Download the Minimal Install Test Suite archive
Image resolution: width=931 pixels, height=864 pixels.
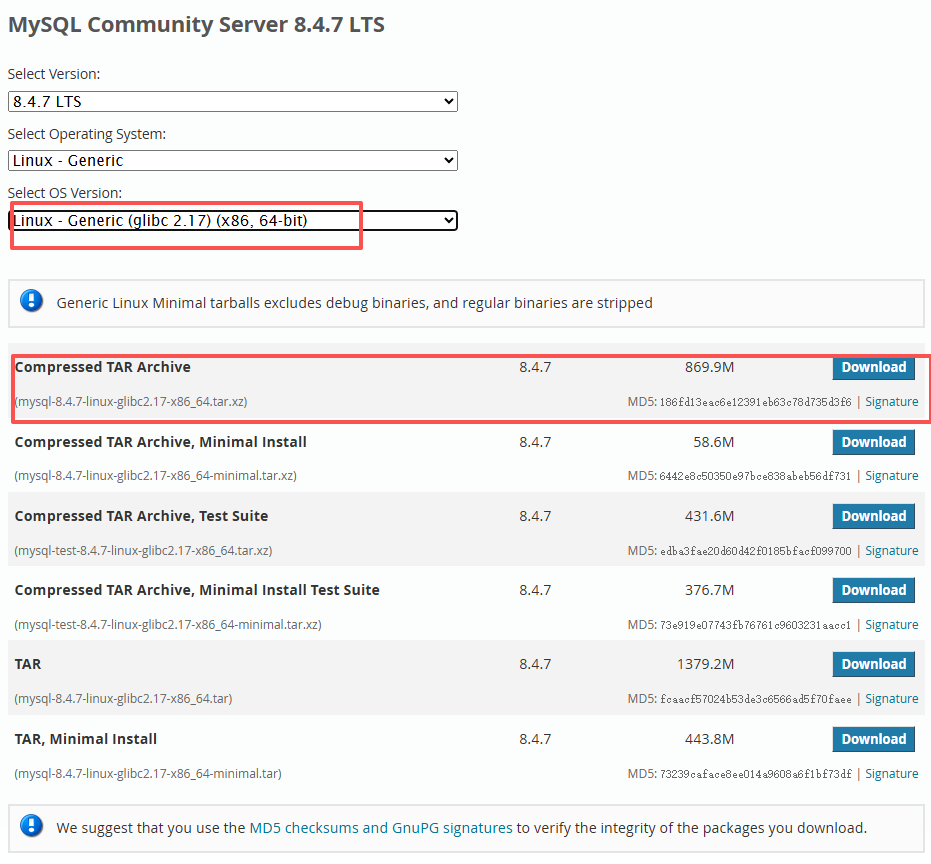coord(873,590)
